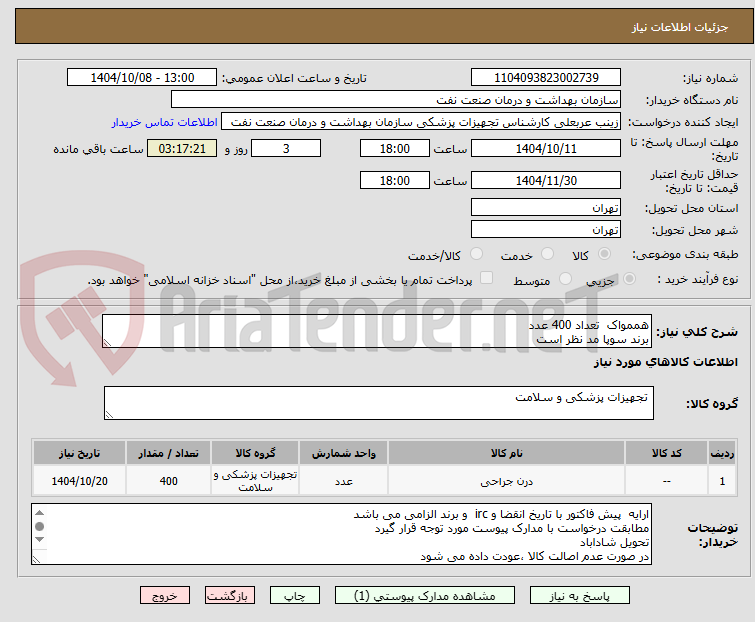Toggle the اسناد خزانه اسلامی payment checkbox

click(487, 278)
